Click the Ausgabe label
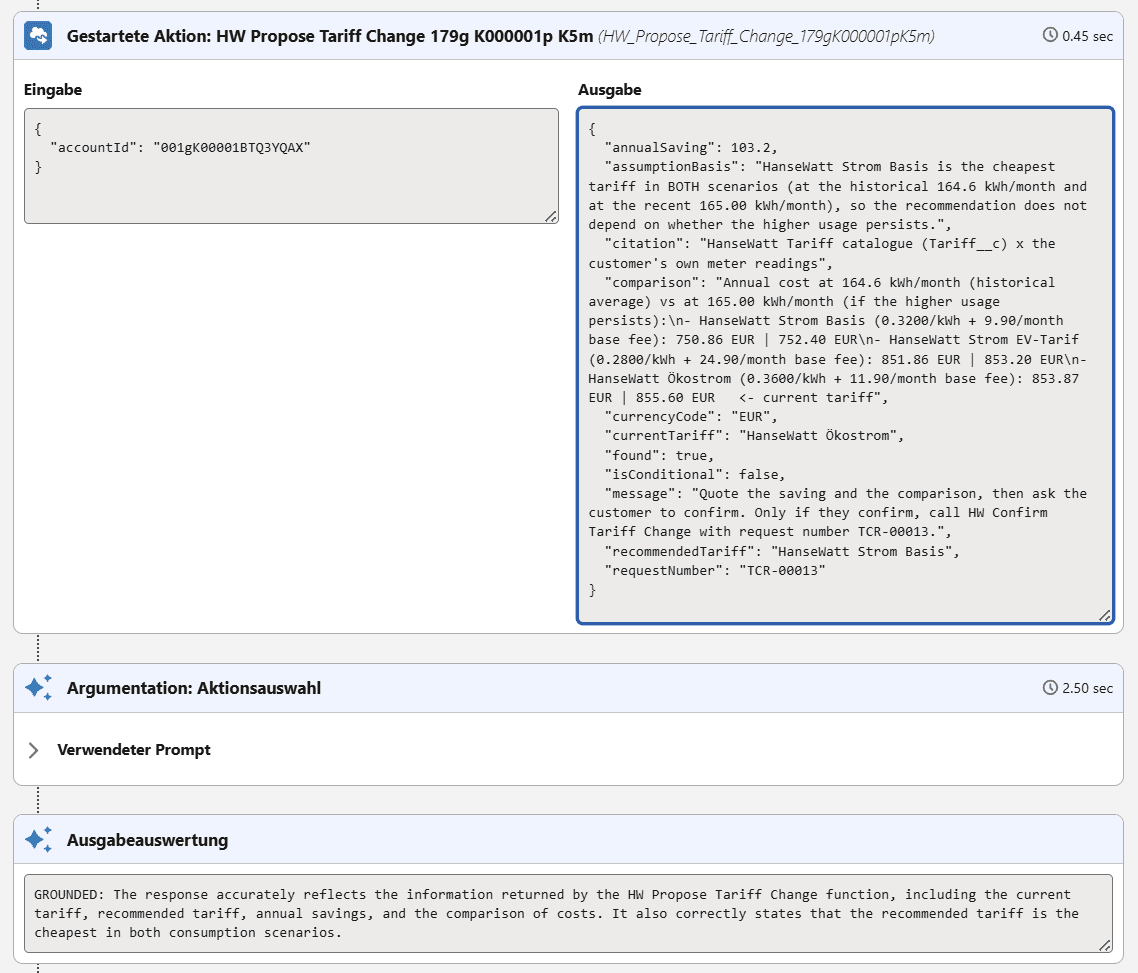 pos(610,90)
